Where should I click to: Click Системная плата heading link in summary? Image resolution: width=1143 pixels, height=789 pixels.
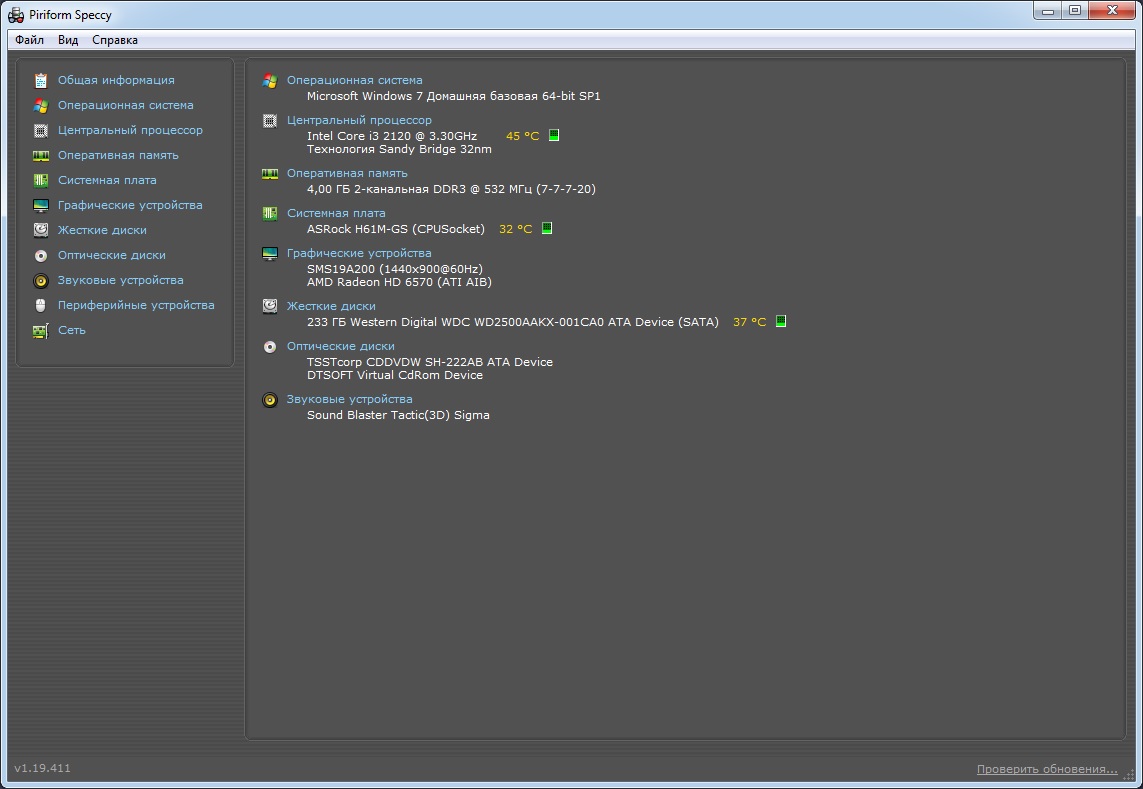click(x=336, y=213)
